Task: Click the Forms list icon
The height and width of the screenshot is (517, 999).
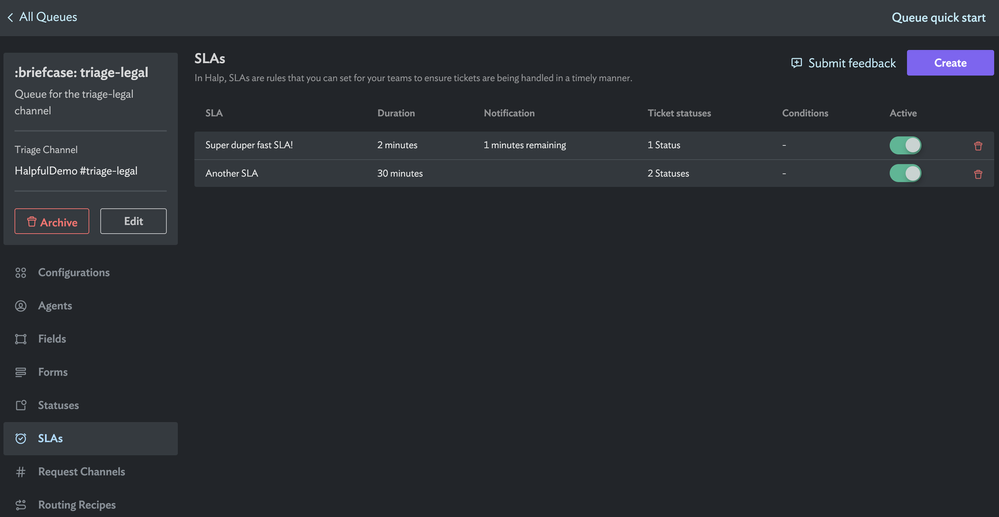Action: [20, 372]
